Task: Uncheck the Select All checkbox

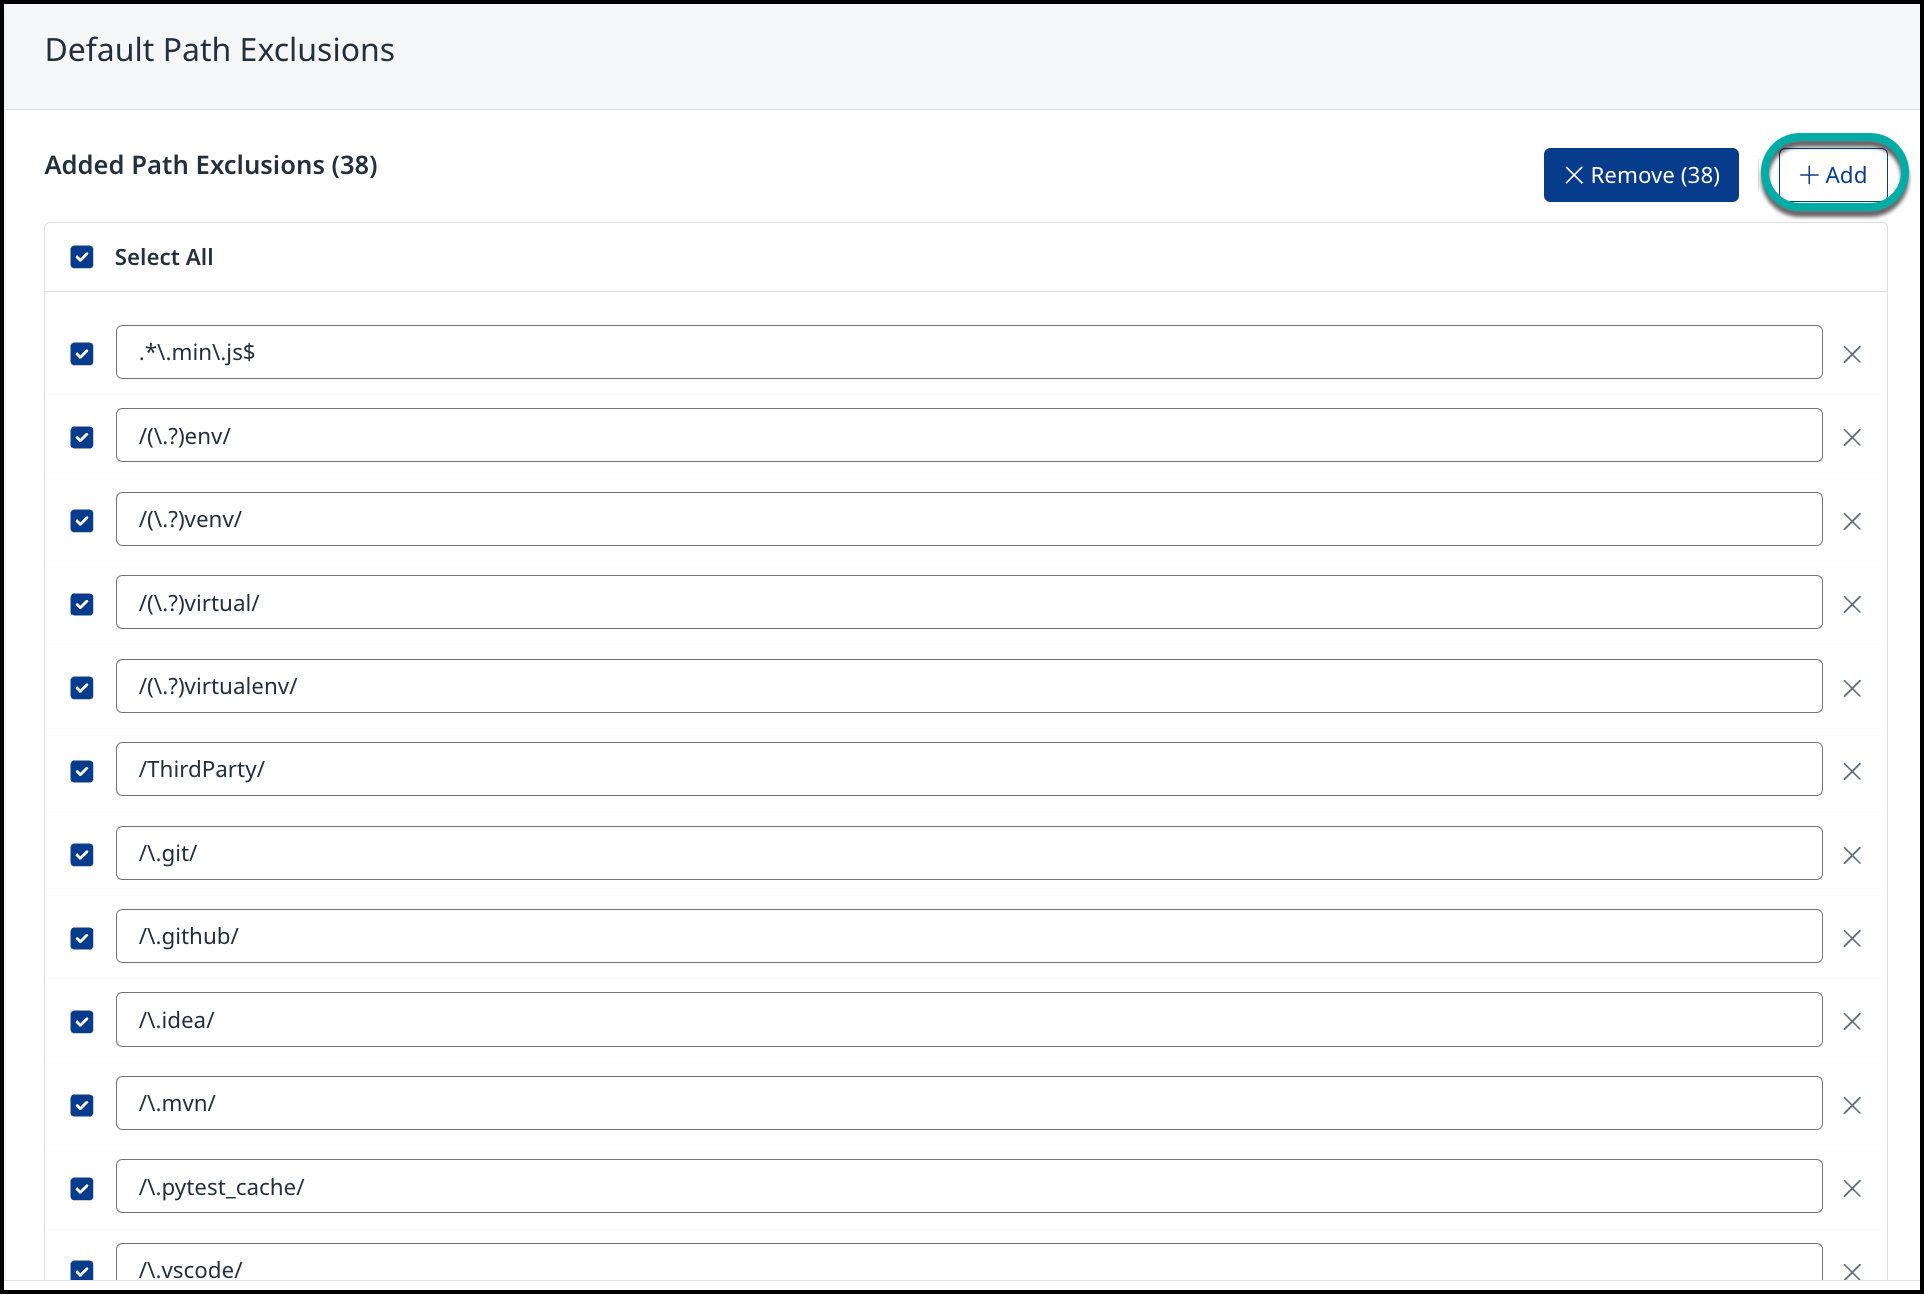Action: tap(82, 257)
